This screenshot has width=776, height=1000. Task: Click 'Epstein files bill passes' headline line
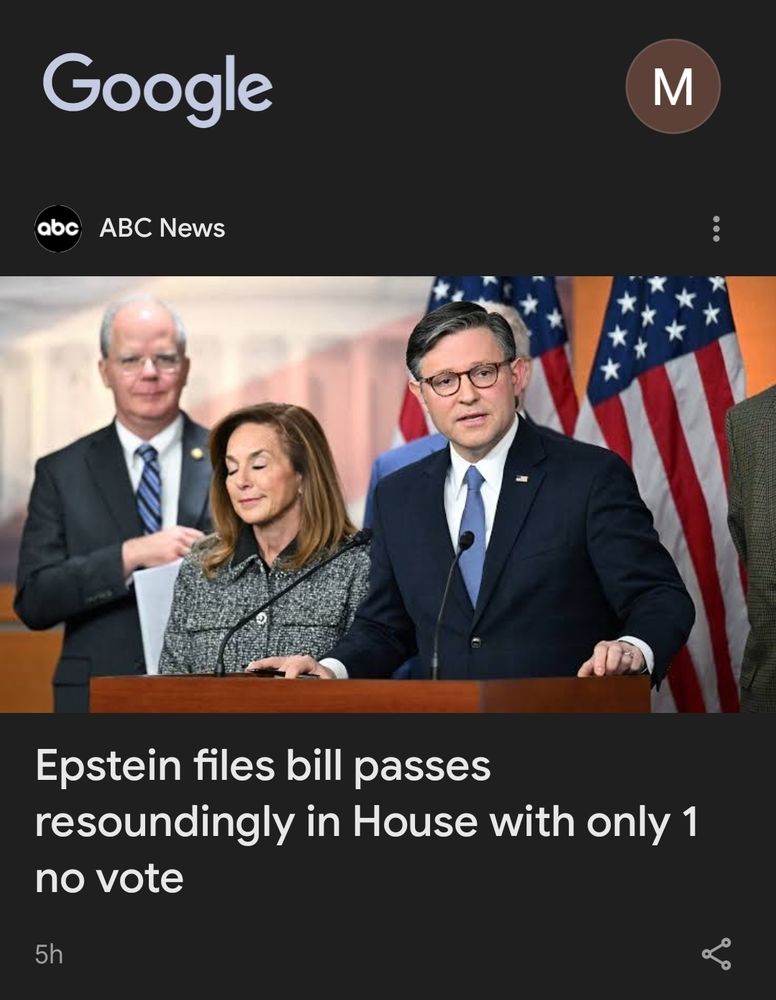tap(263, 767)
